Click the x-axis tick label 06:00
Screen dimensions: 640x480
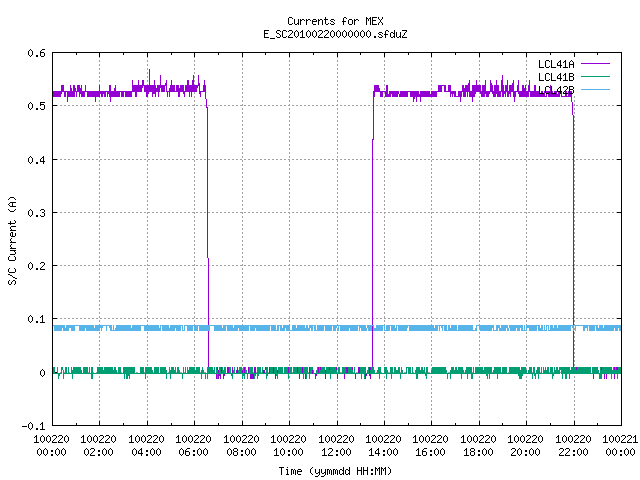193,453
